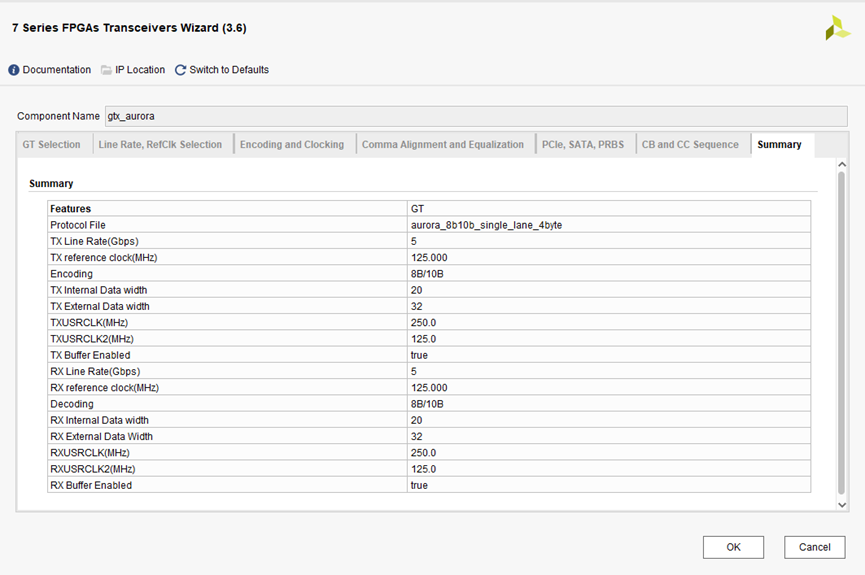Viewport: 865px width, 575px height.
Task: Select the Protocol File table row
Action: coord(228,225)
